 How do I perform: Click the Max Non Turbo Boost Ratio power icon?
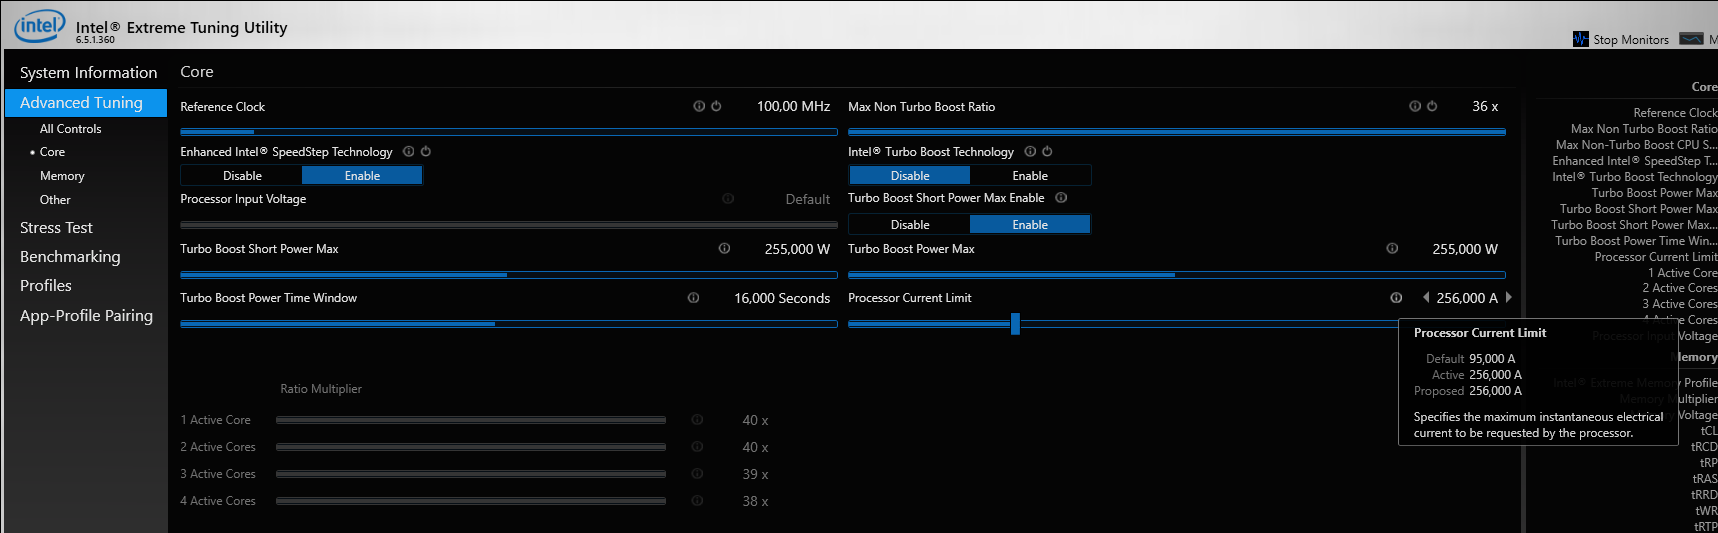tap(1432, 106)
